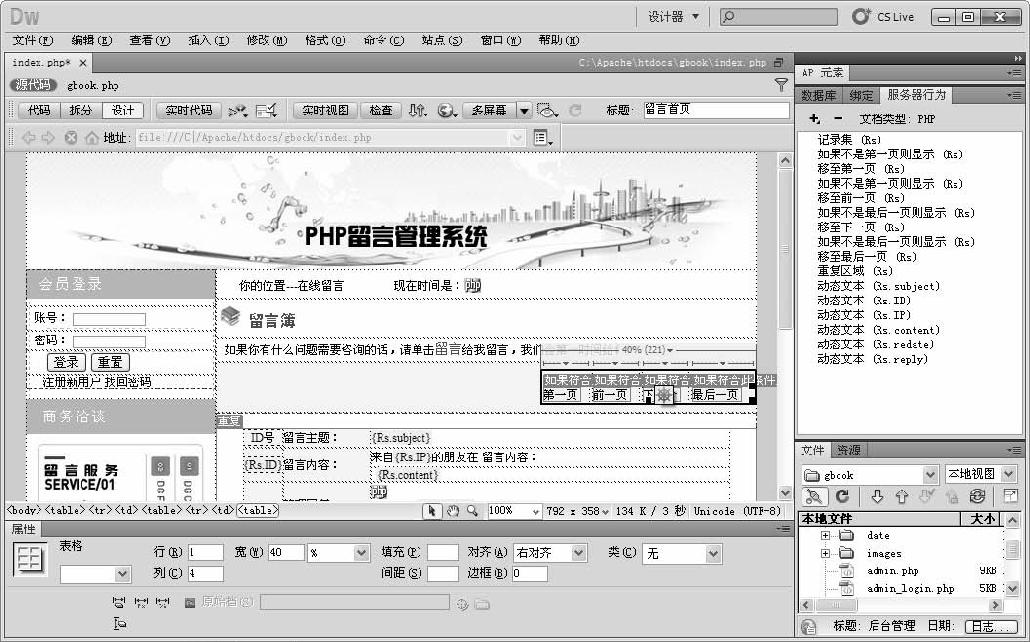This screenshot has width=1030, height=642.
Task: Click the table icon in Properties panel
Action: [30, 559]
